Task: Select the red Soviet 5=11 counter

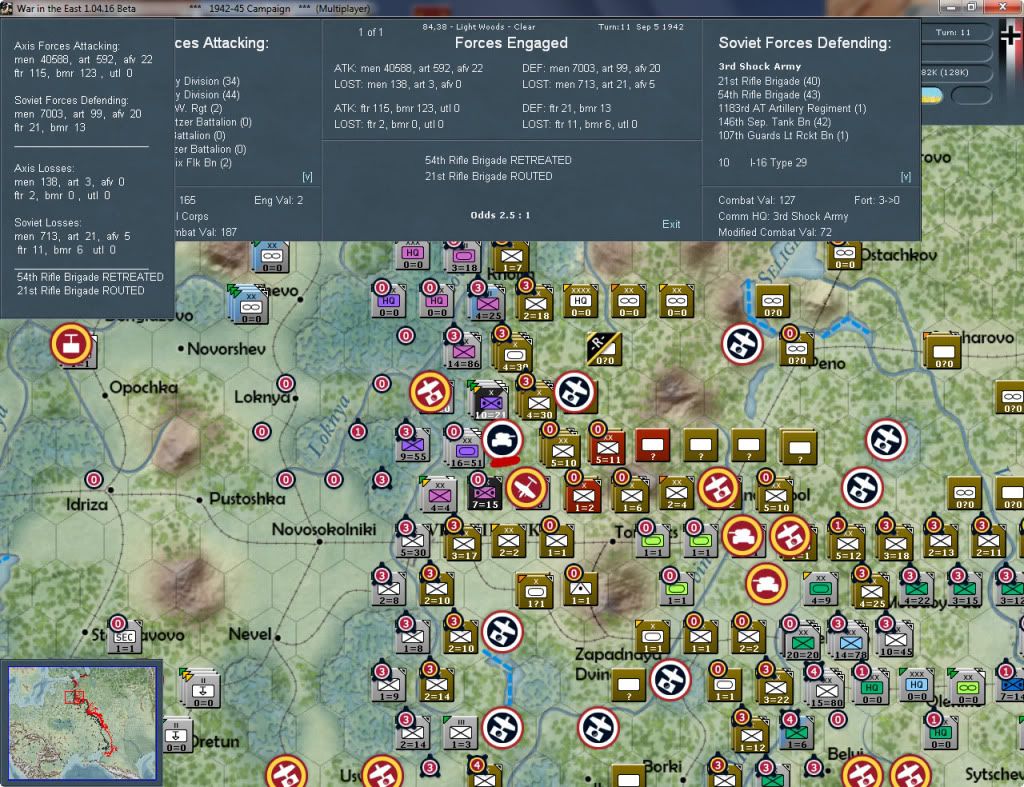Action: 607,448
